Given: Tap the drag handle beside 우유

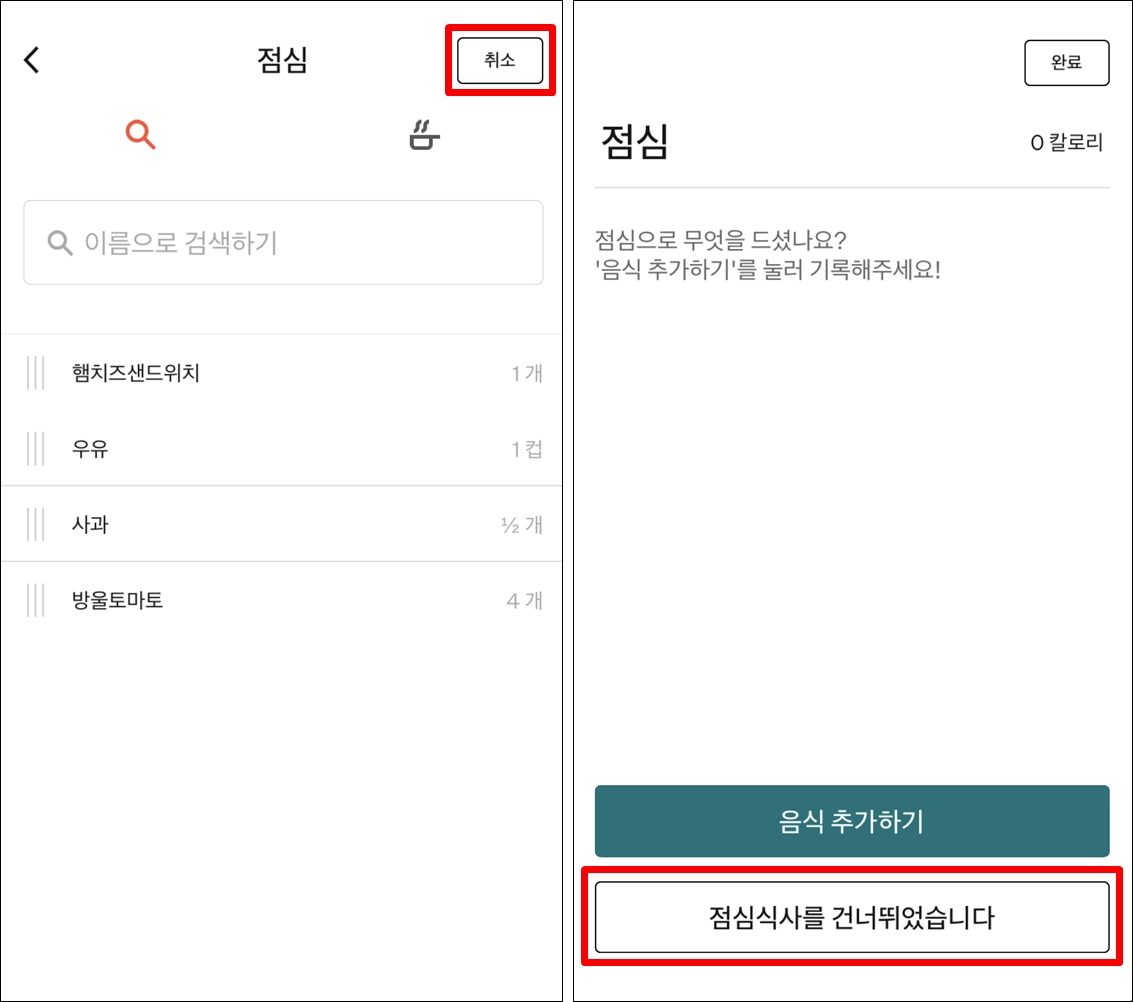Looking at the screenshot, I should [x=36, y=449].
